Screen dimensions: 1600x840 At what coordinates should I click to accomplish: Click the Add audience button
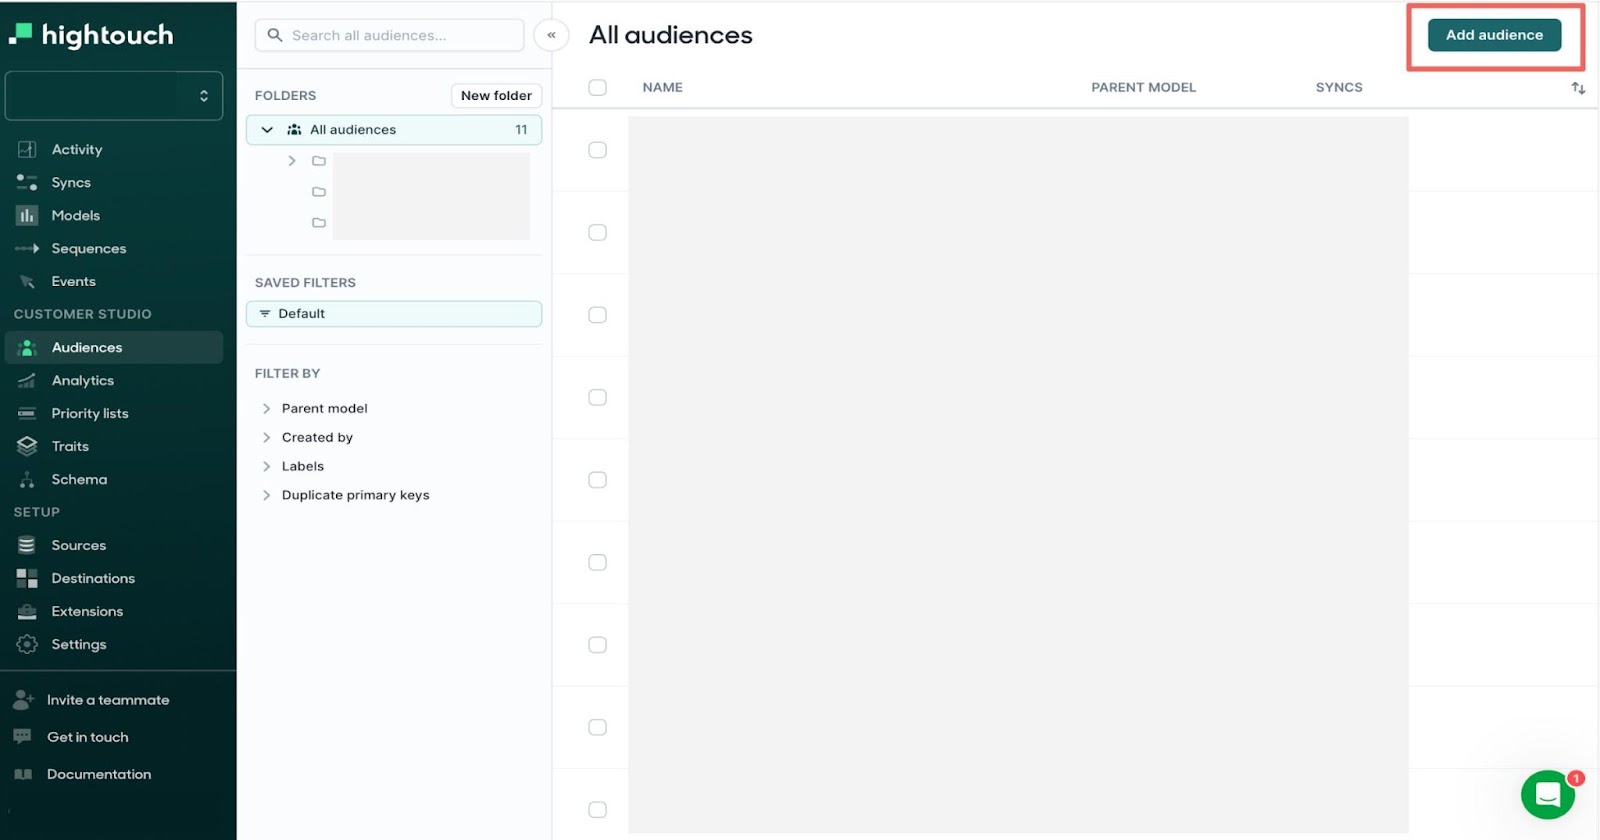tap(1494, 35)
